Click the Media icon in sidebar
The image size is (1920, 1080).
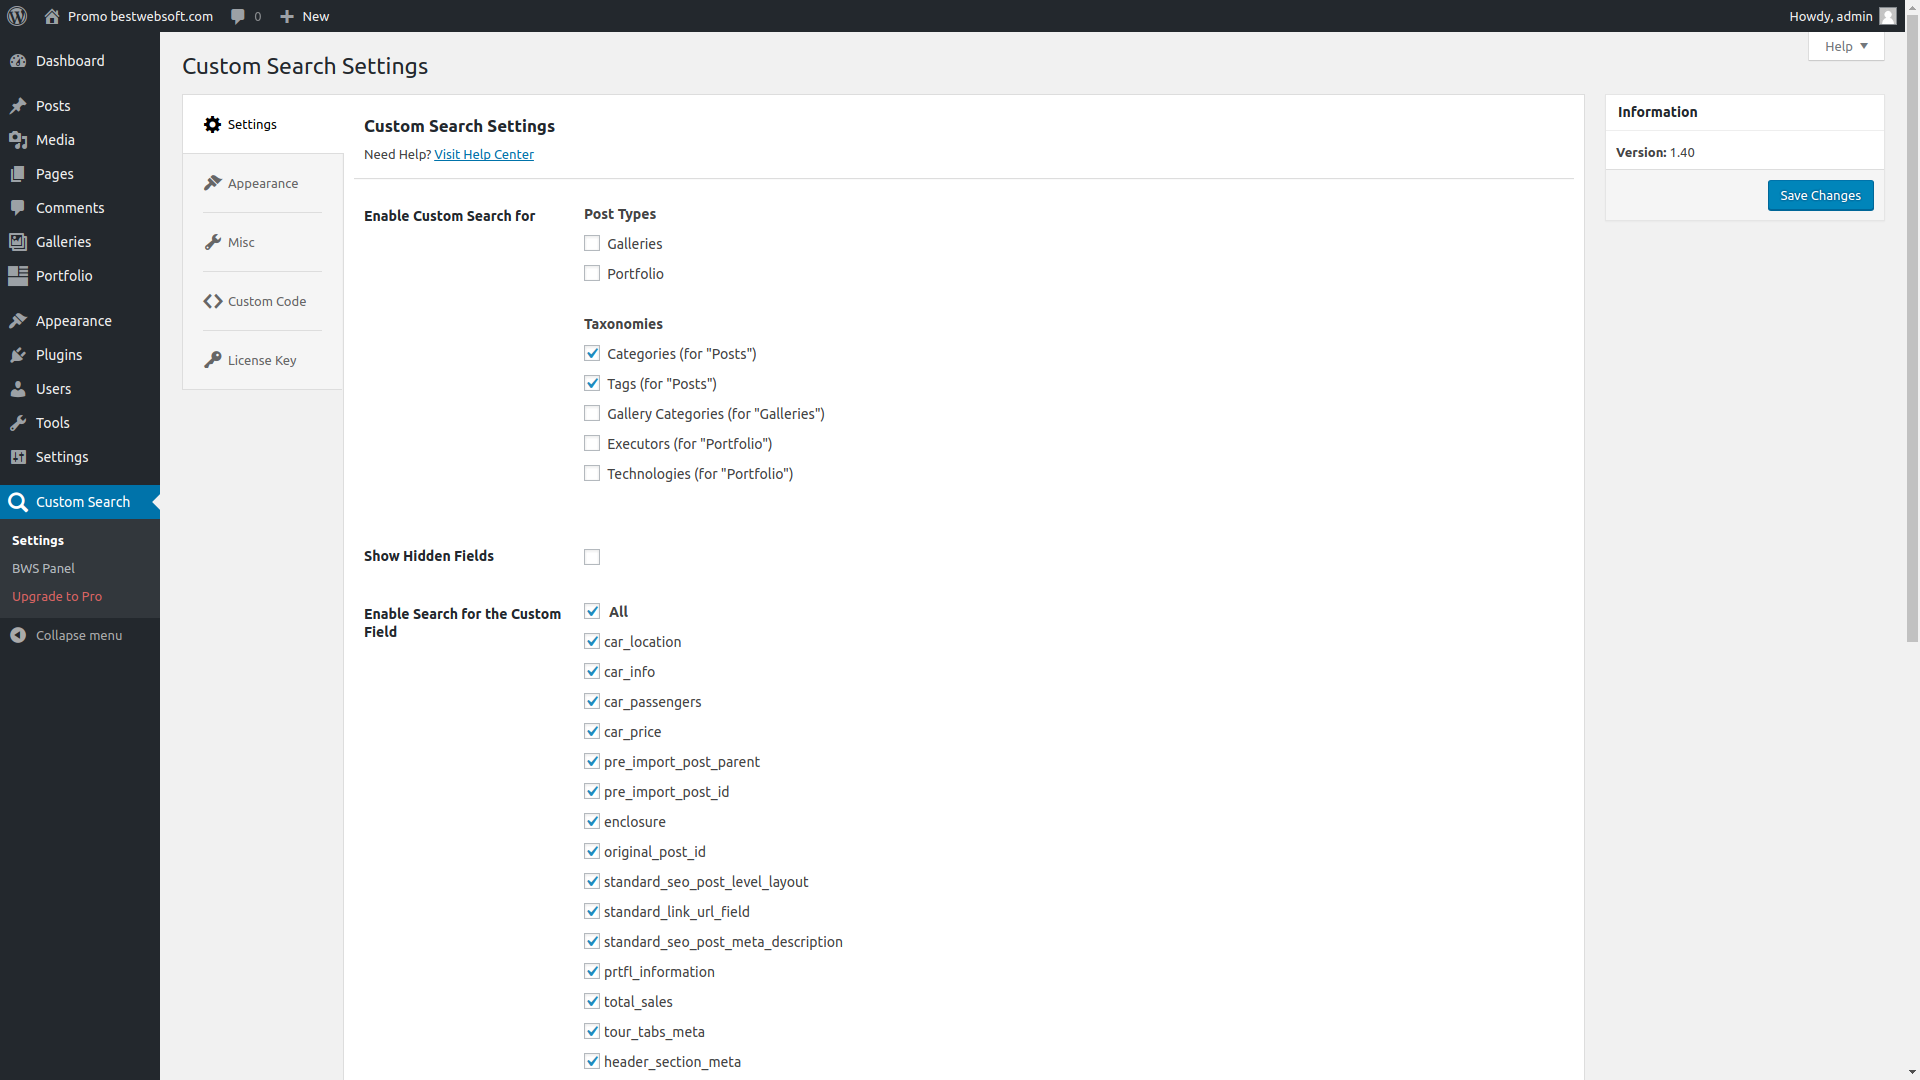point(18,140)
